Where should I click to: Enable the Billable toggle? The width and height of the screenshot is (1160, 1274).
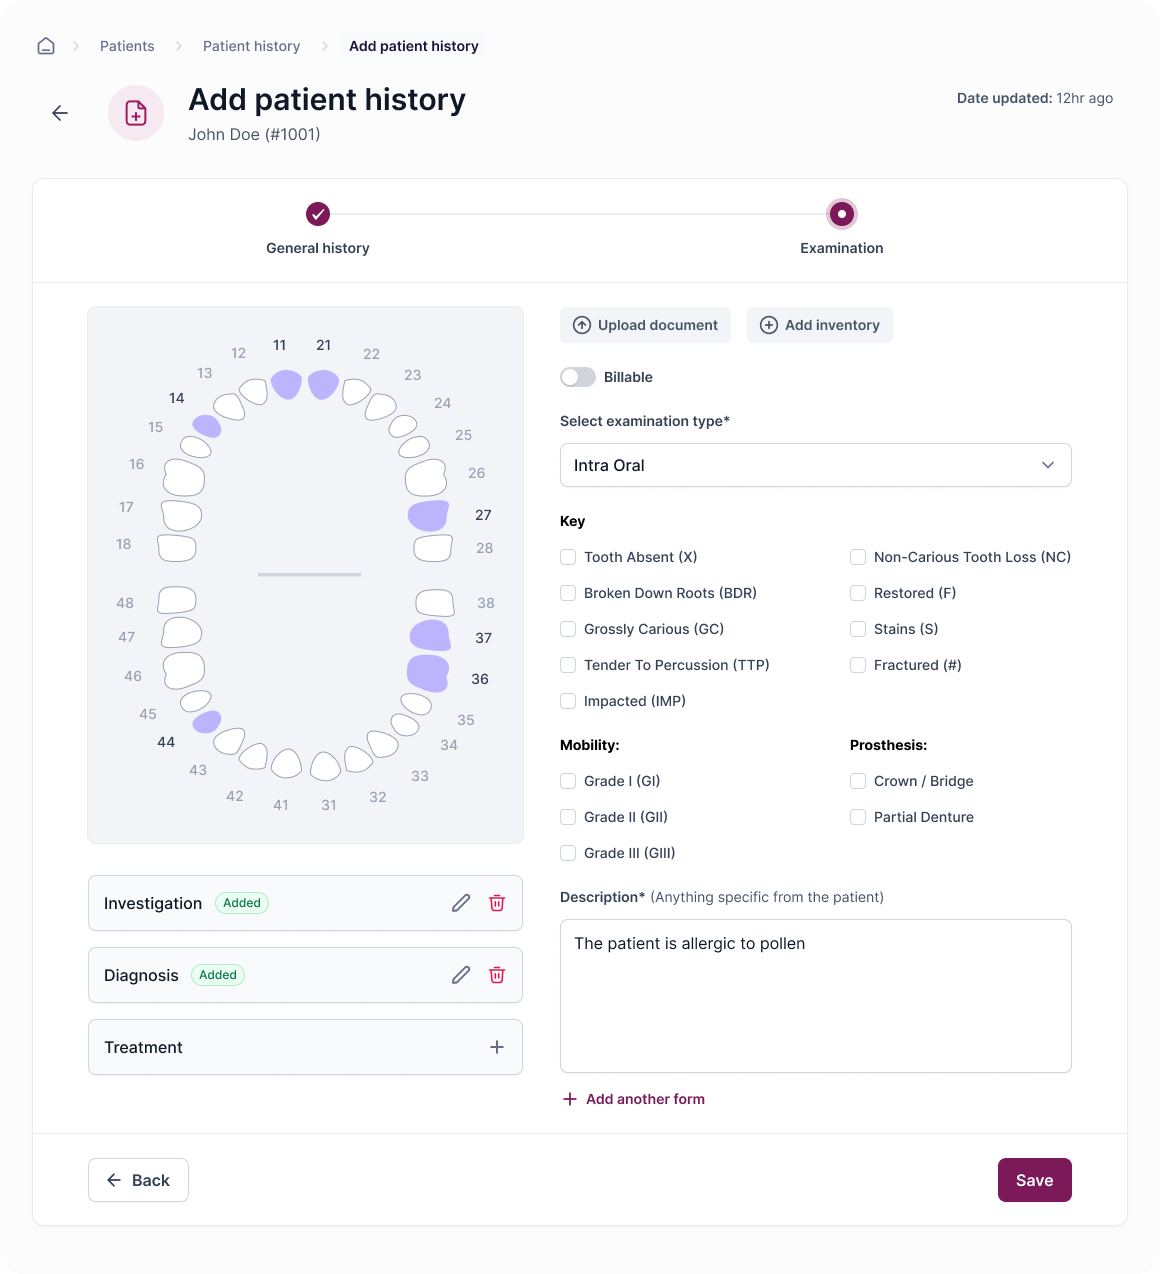click(x=578, y=377)
